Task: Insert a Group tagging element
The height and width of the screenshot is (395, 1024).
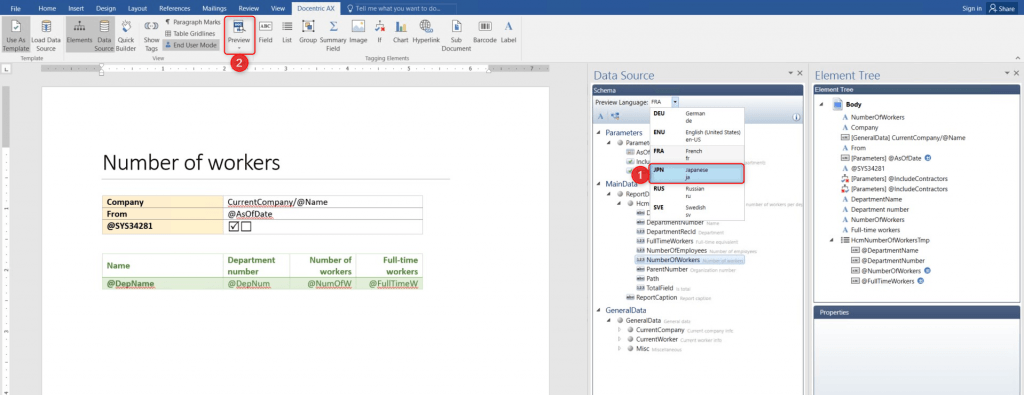Action: (308, 31)
